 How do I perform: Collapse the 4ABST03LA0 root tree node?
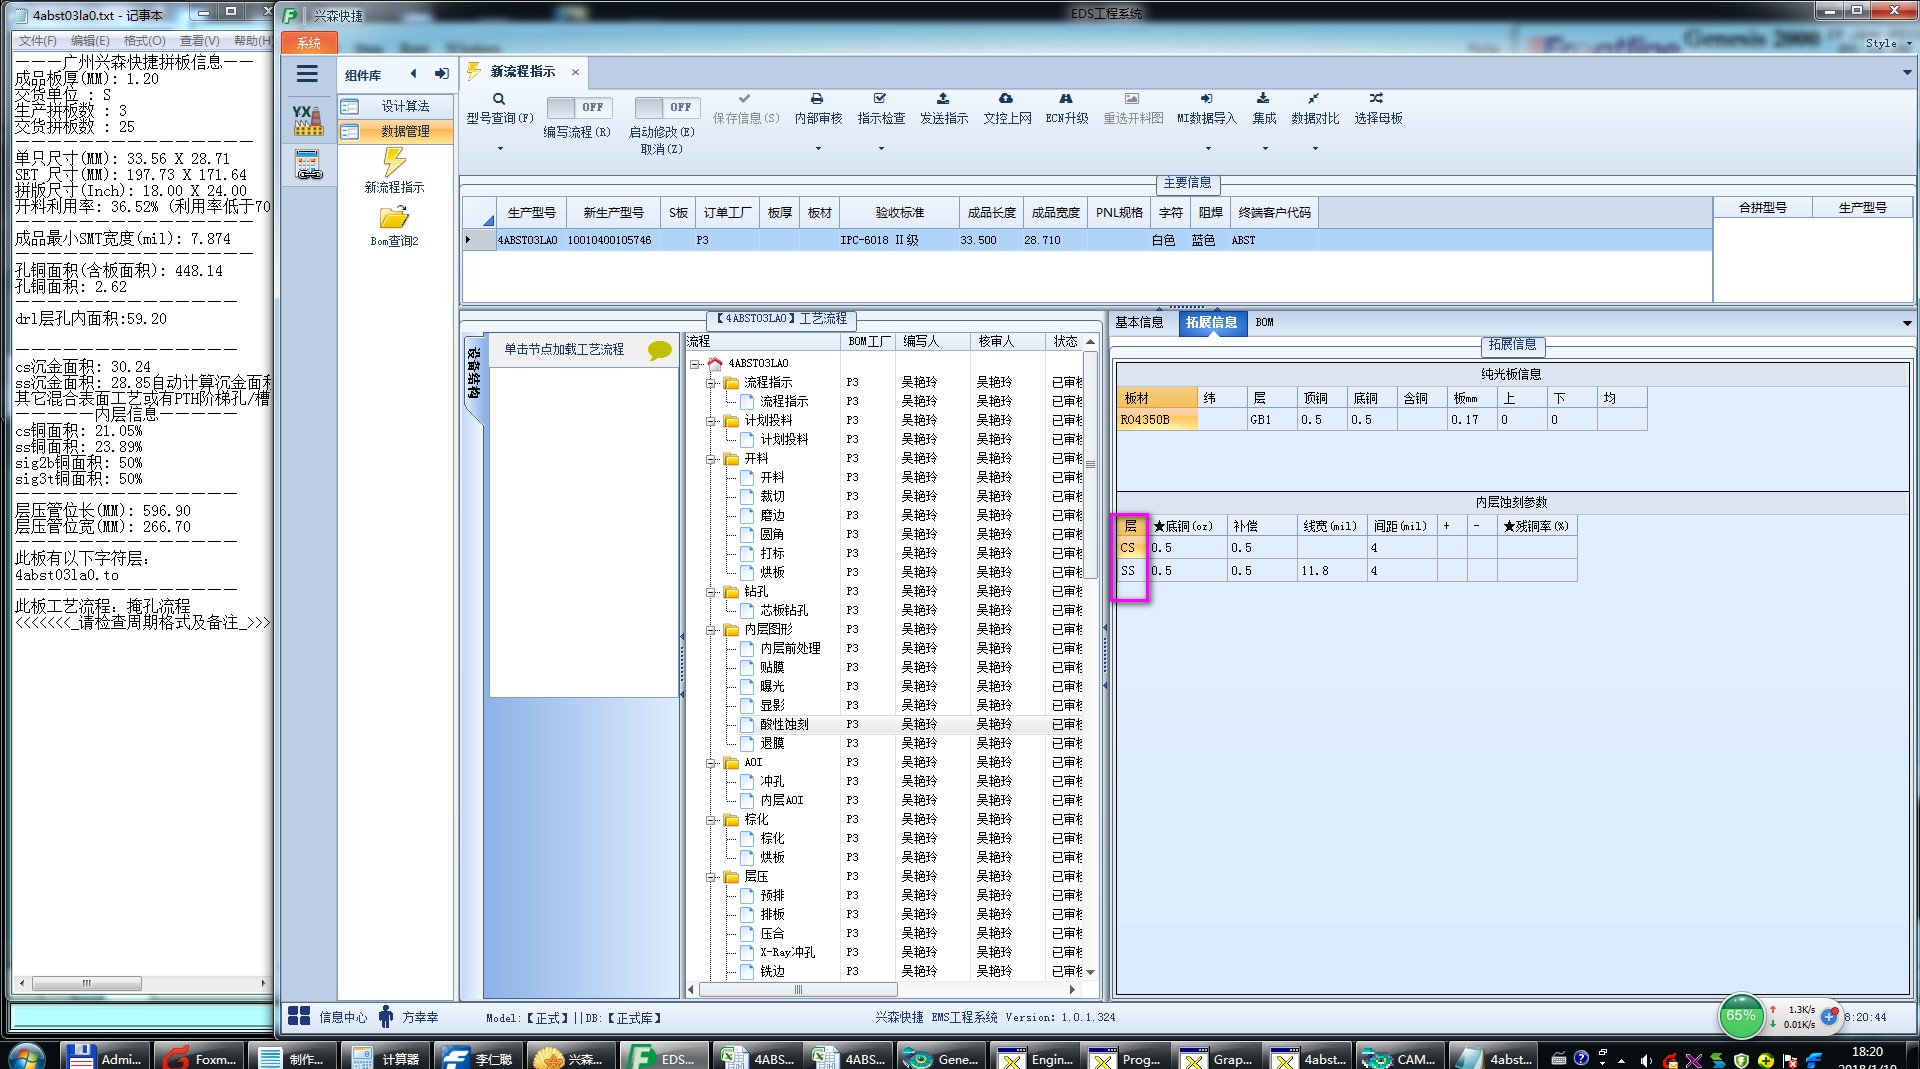click(x=695, y=364)
